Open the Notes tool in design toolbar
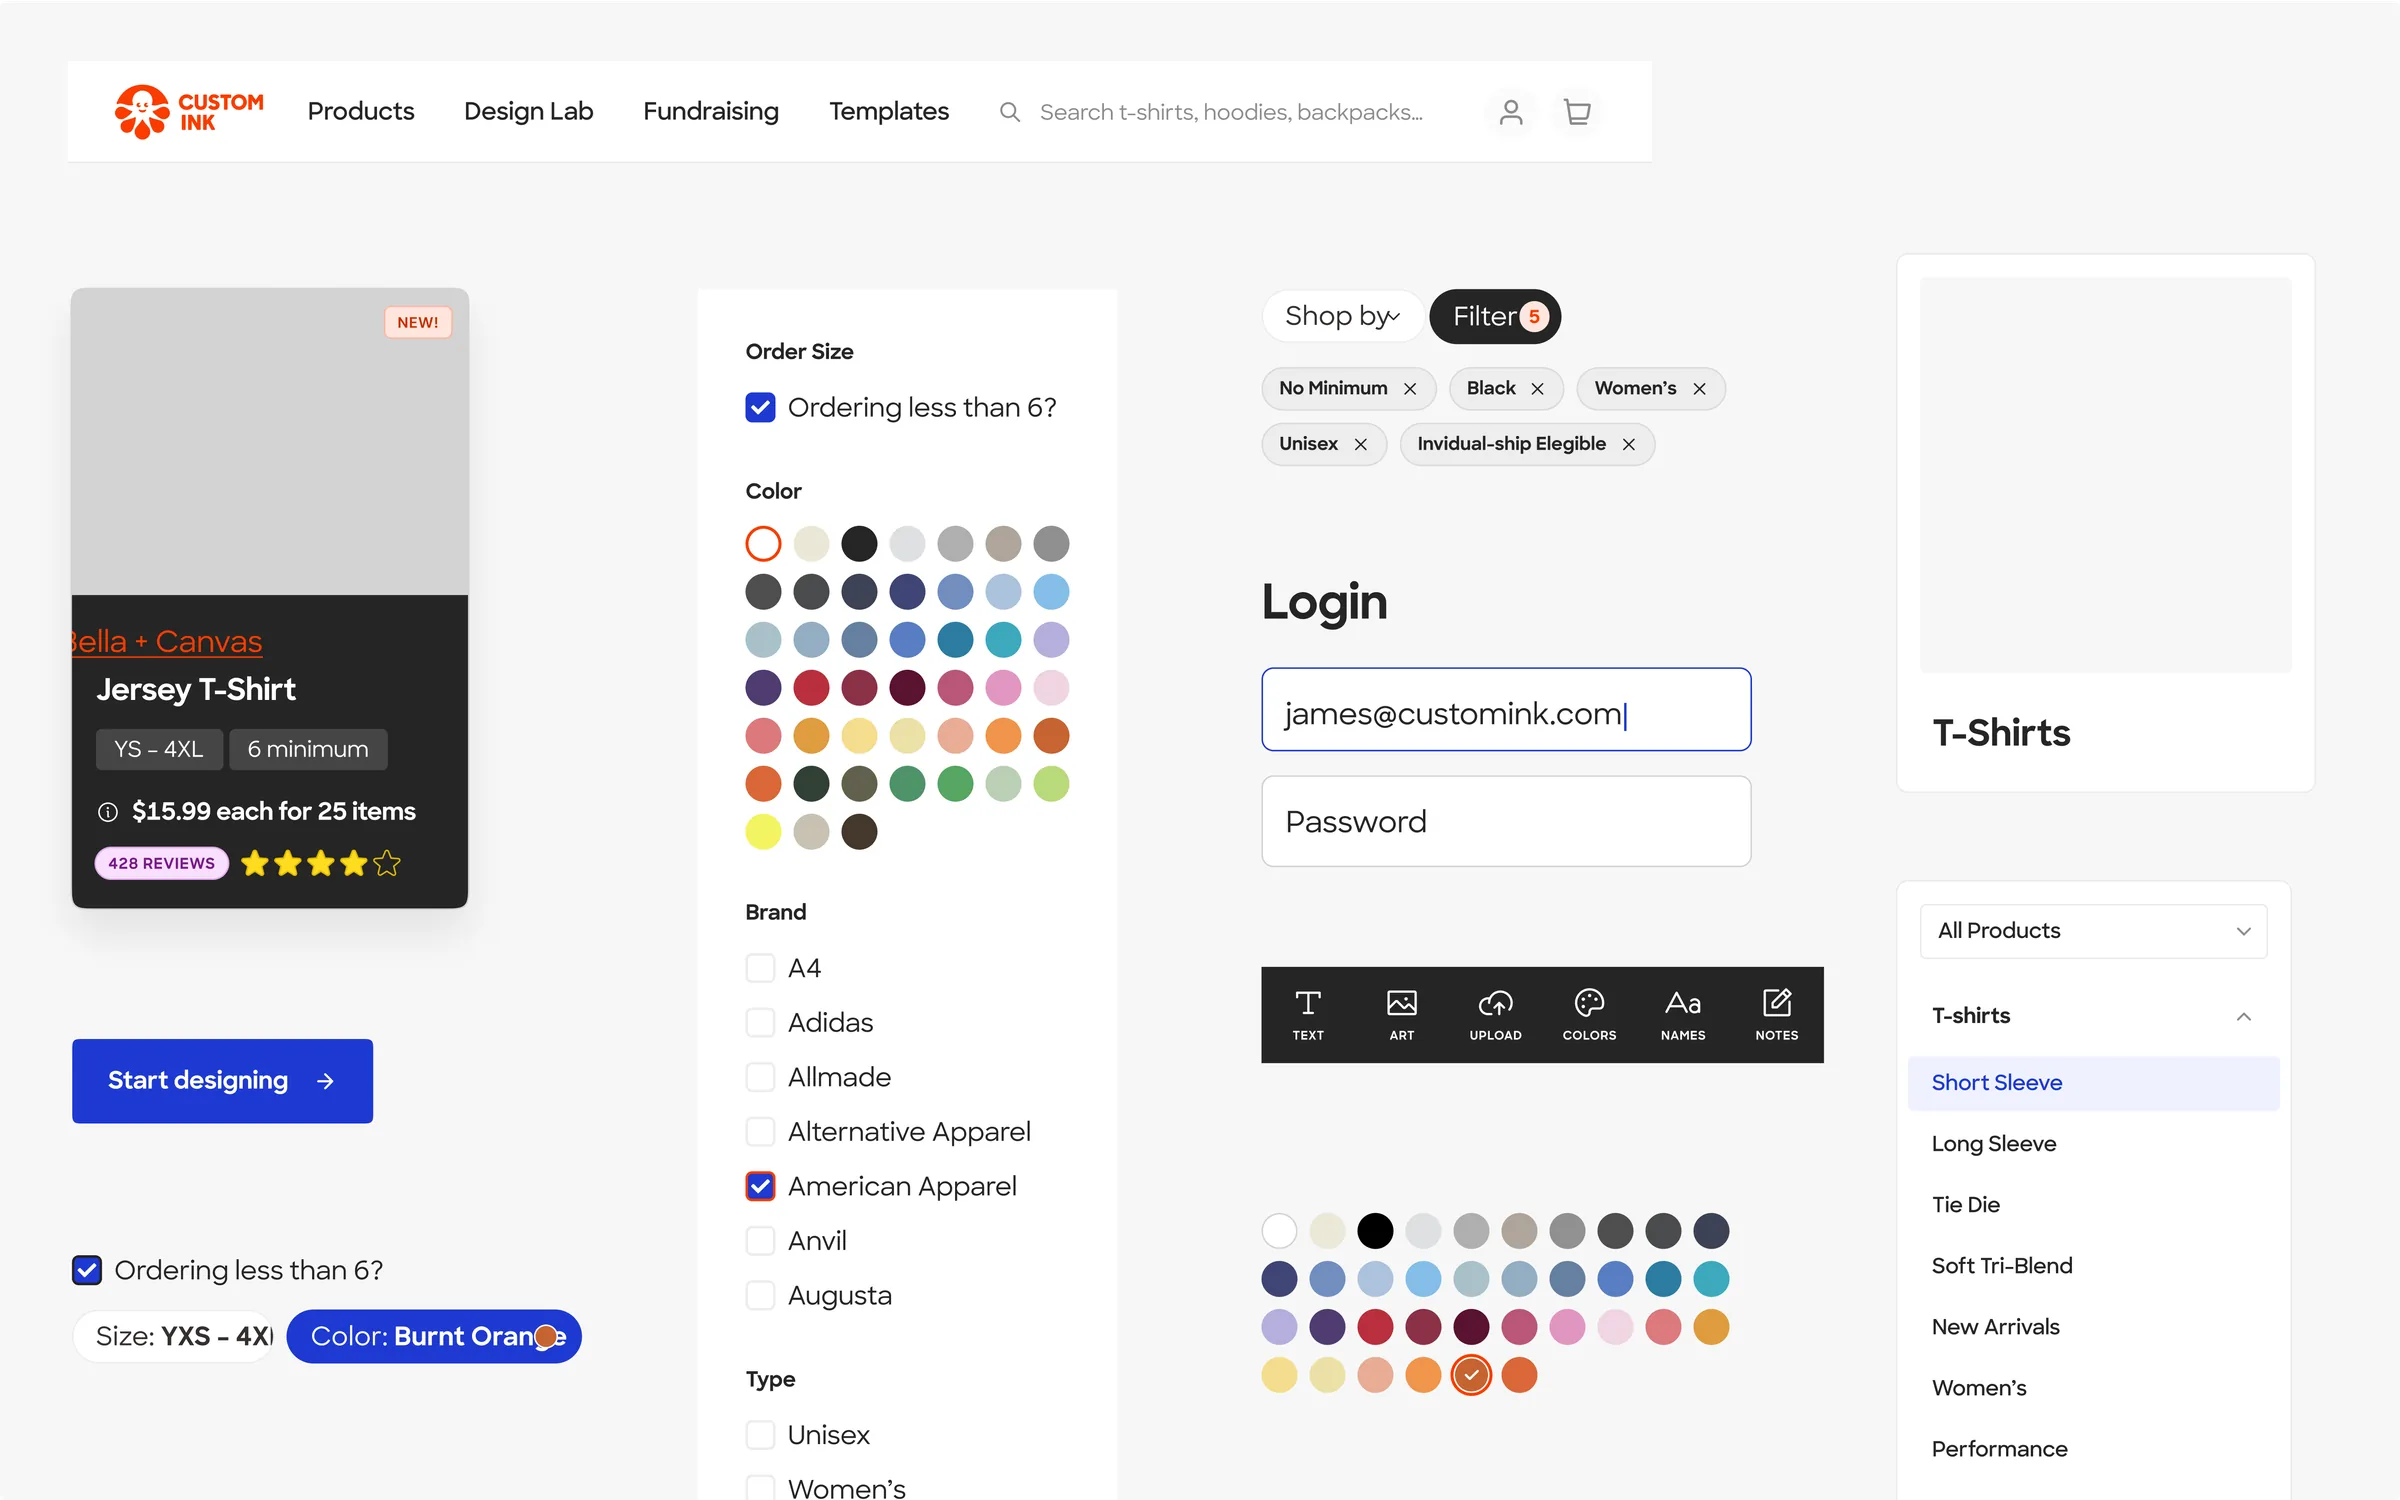Viewport: 2400px width, 1500px height. click(x=1777, y=1015)
